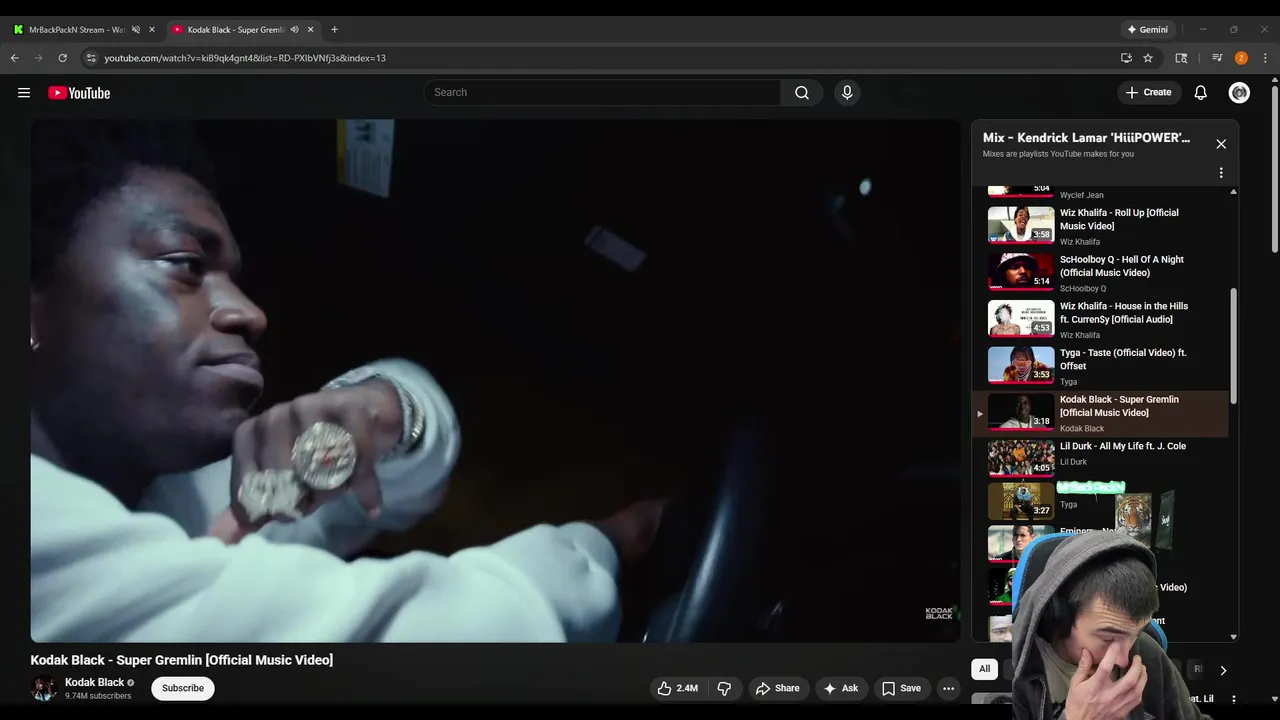Open the Create menu button
Viewport: 1280px width, 720px height.
pyautogui.click(x=1148, y=92)
